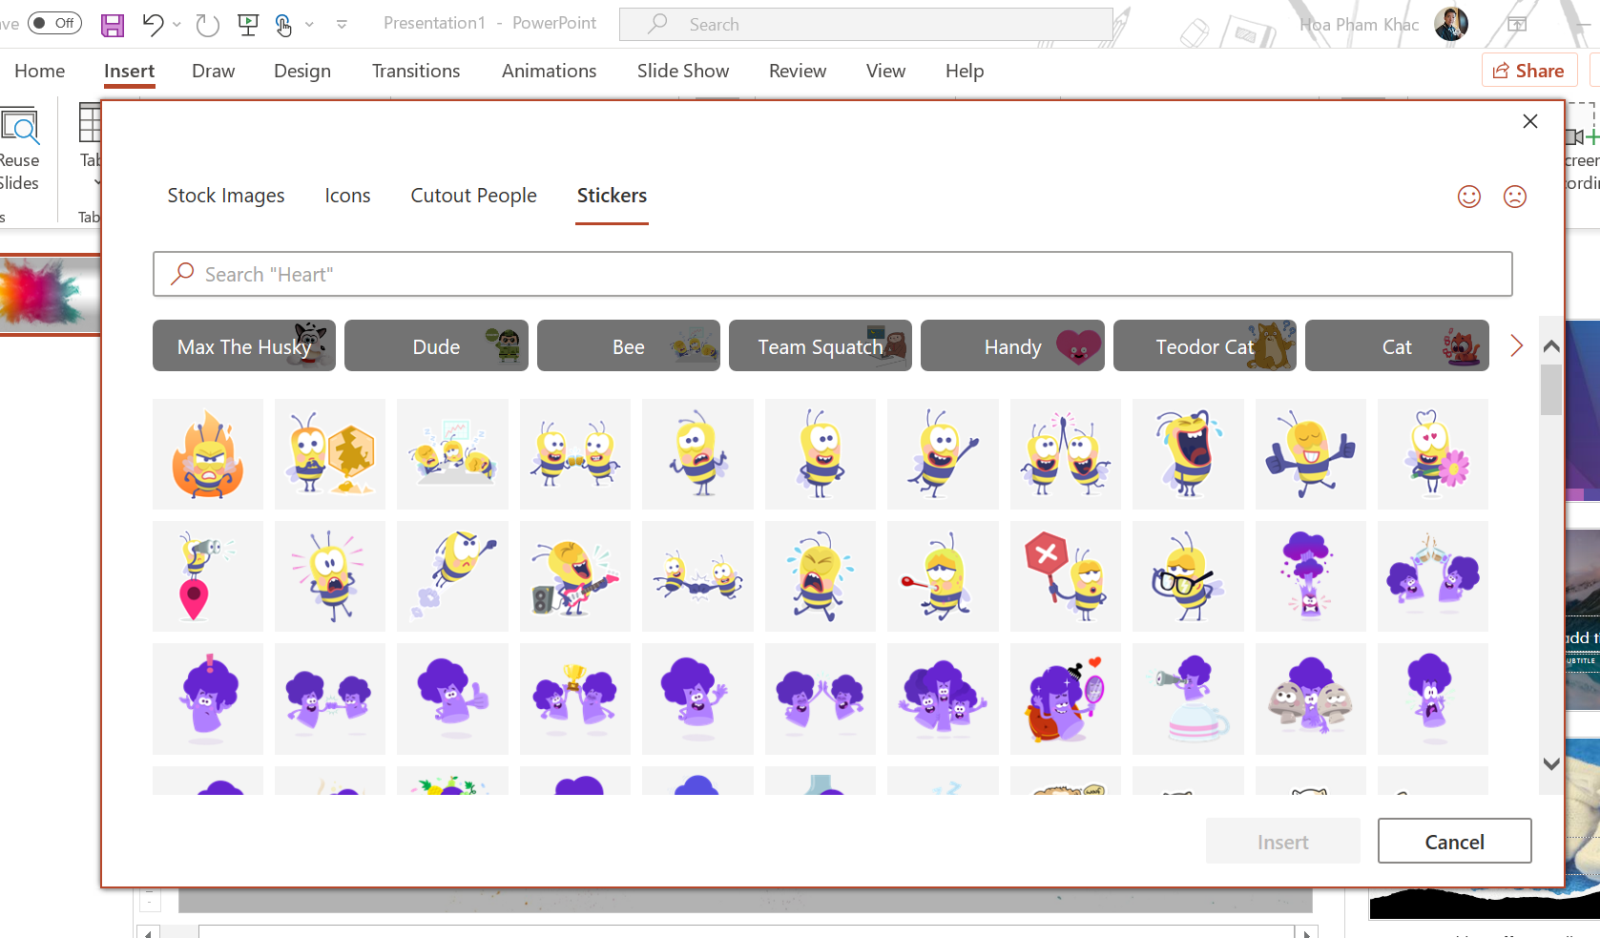
Task: Open the Review tab
Action: click(x=798, y=71)
